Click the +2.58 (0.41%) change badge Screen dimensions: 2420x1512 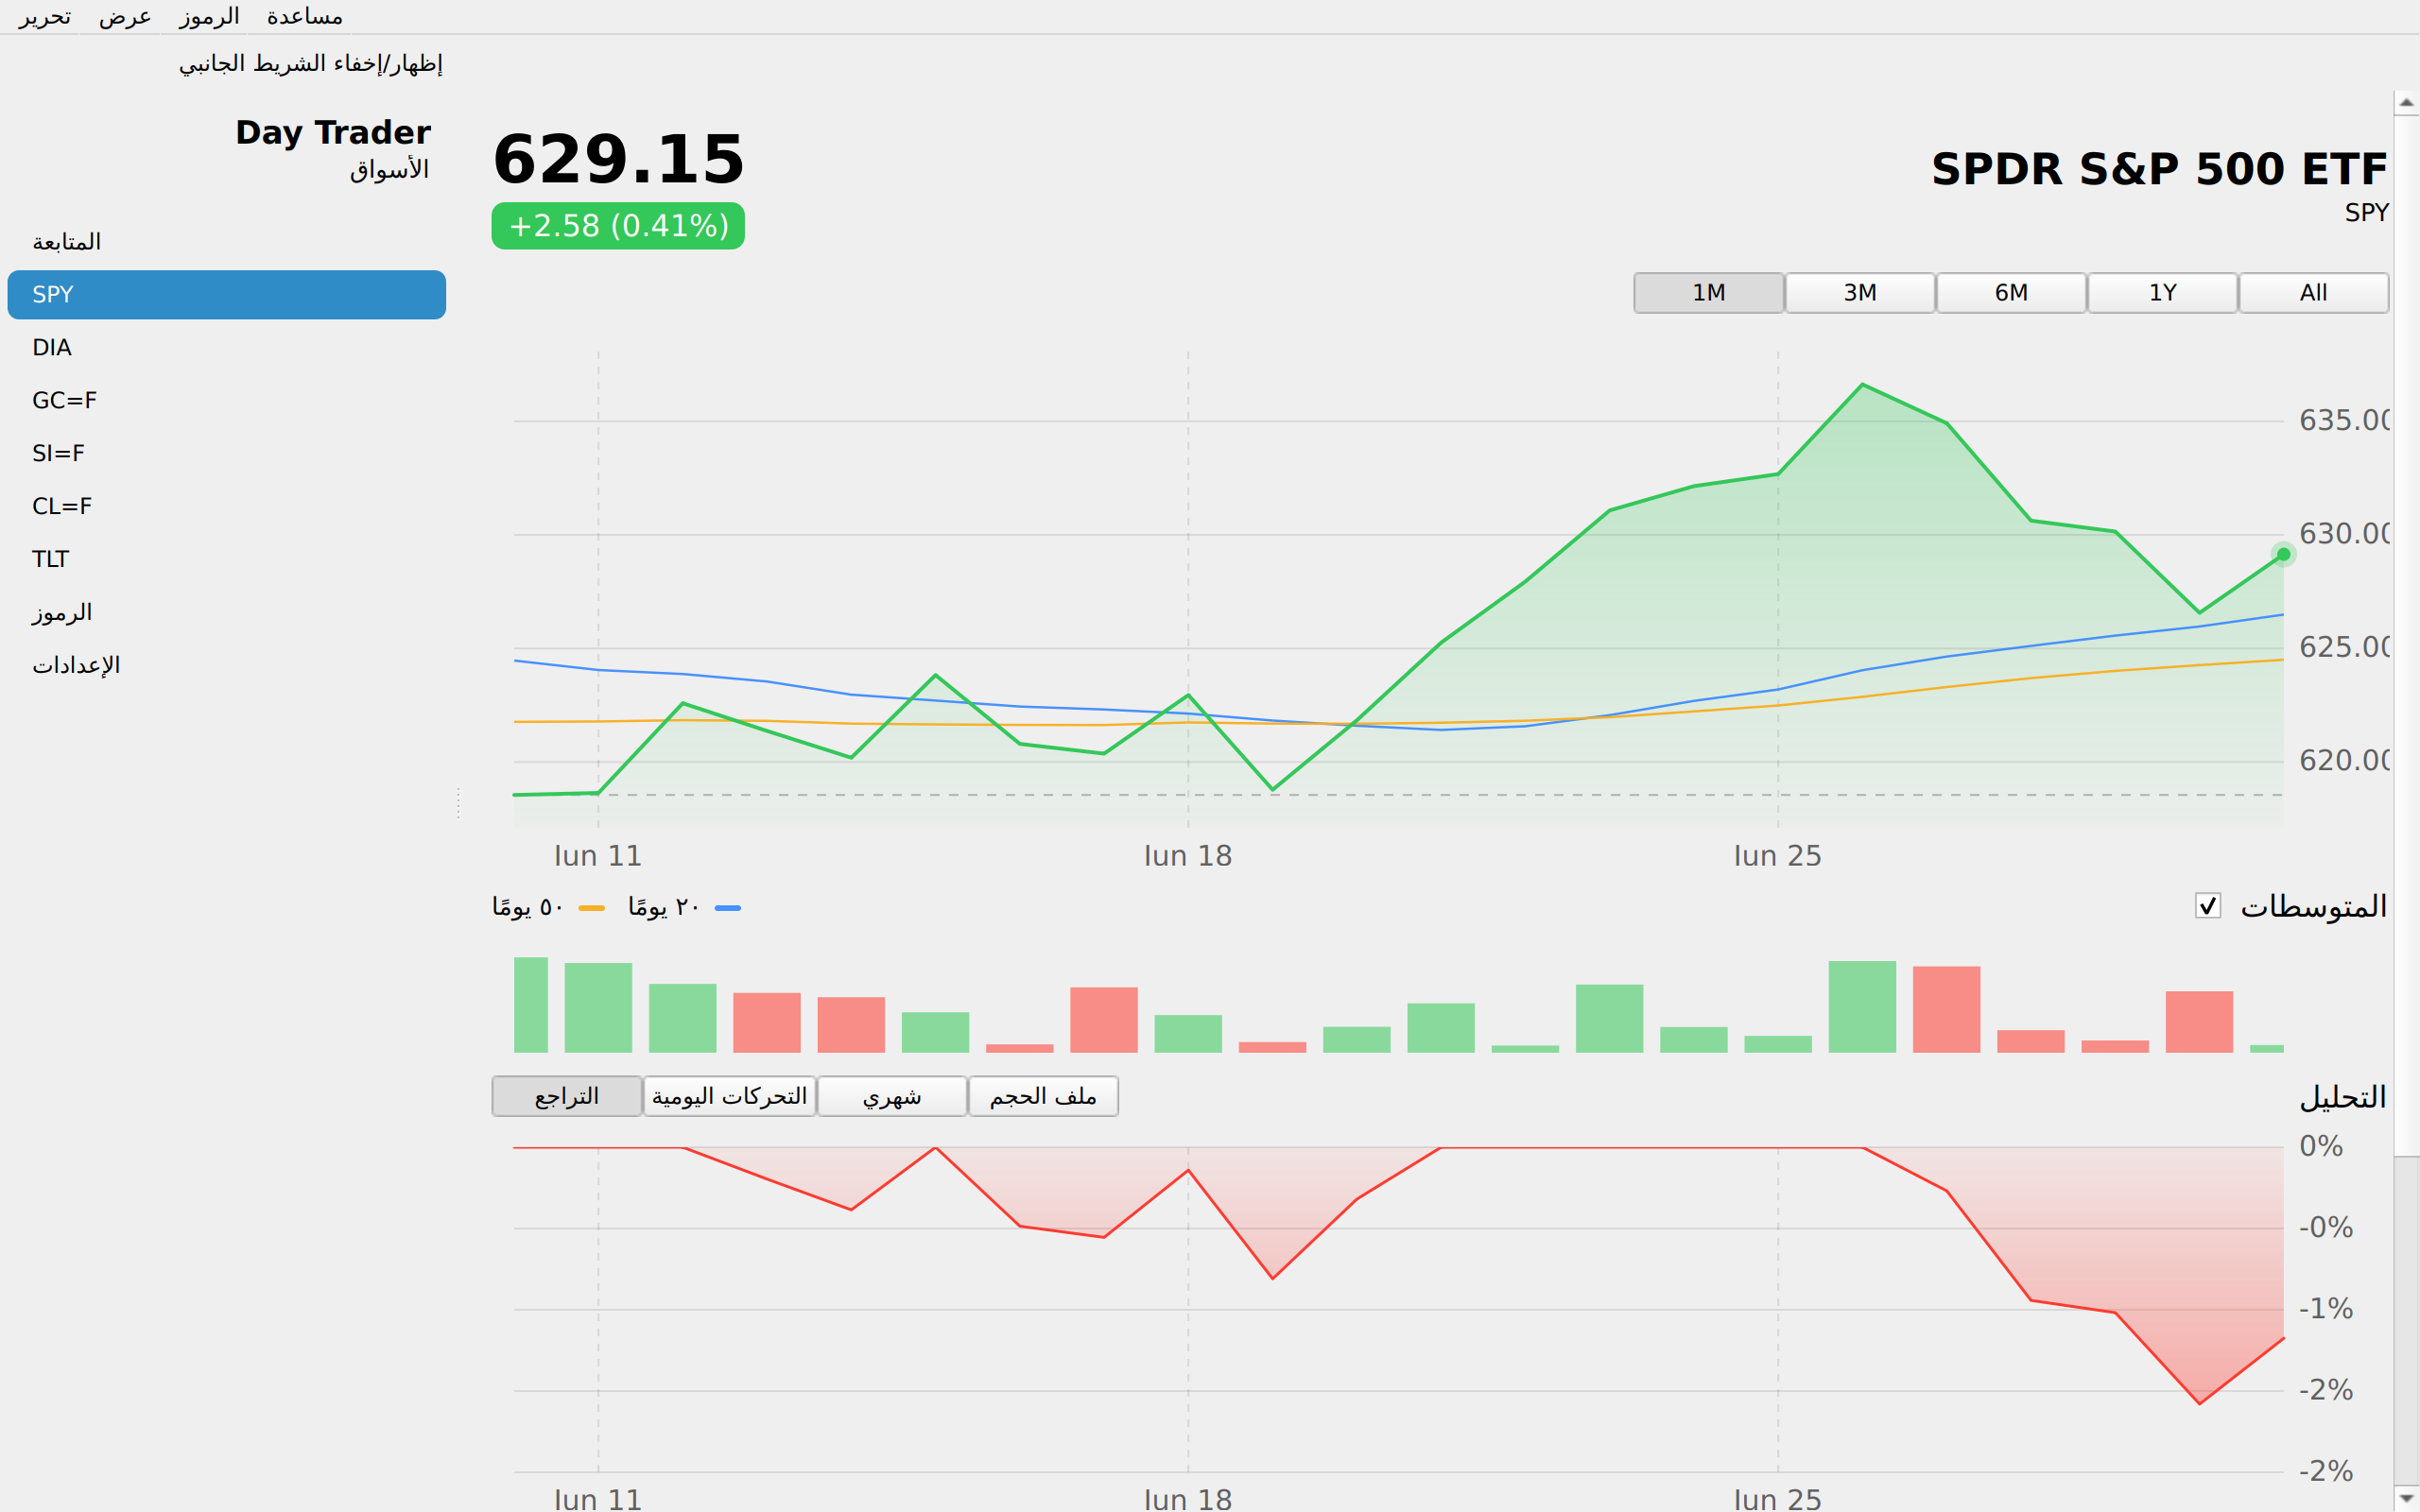[618, 226]
